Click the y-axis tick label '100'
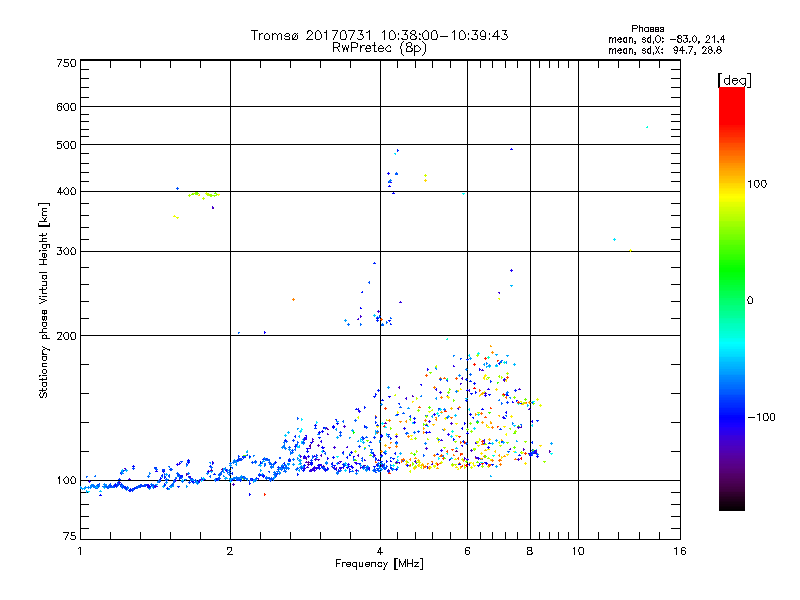Viewport: 800px width, 600px height. tap(67, 481)
